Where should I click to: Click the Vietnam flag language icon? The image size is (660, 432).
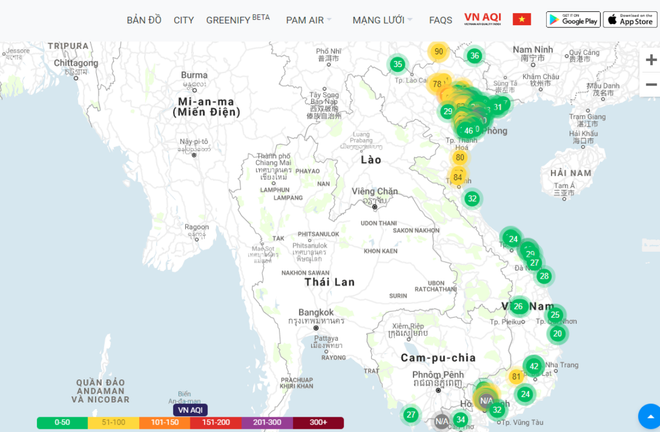(x=521, y=19)
